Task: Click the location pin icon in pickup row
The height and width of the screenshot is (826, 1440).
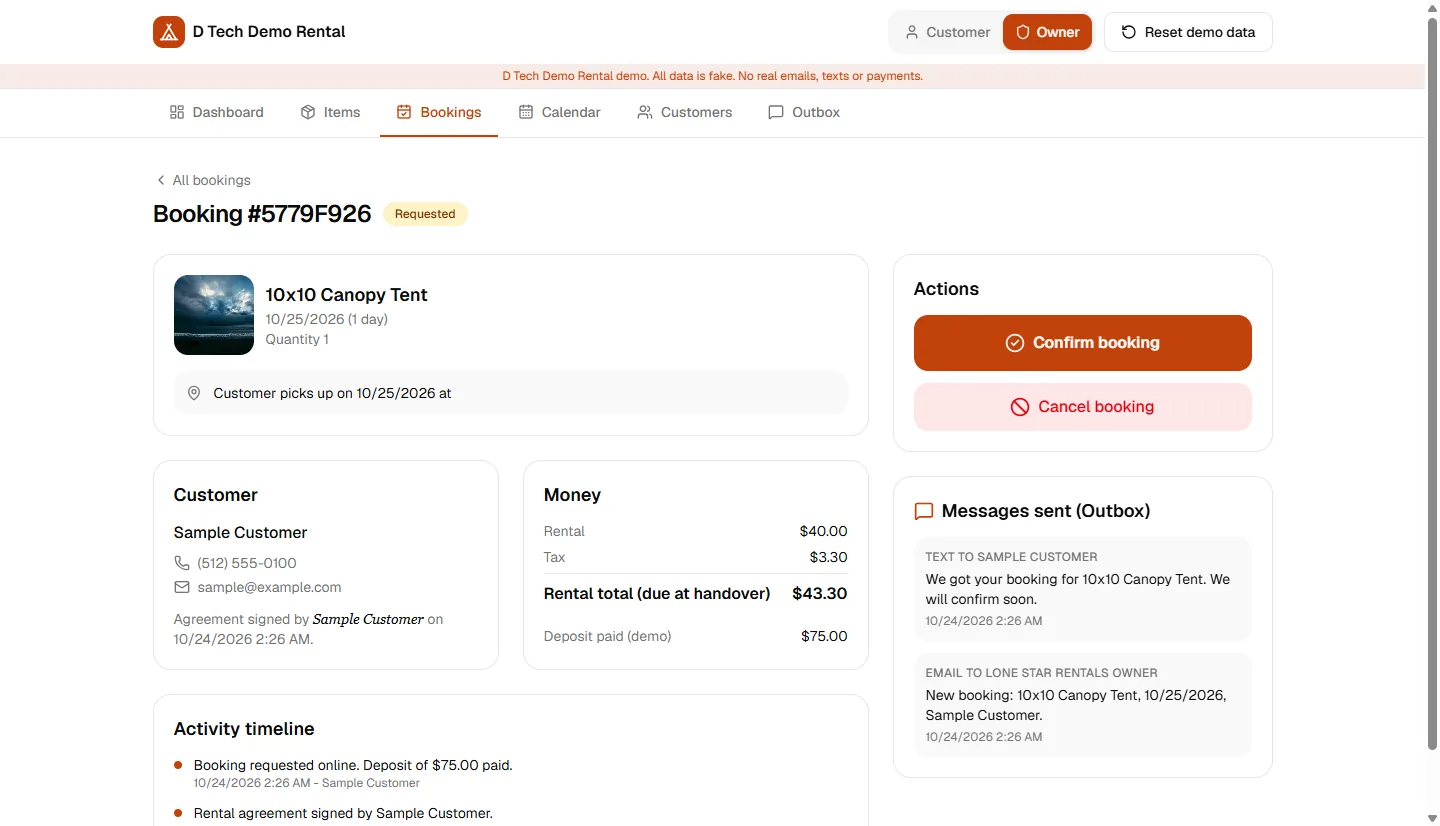Action: point(194,393)
